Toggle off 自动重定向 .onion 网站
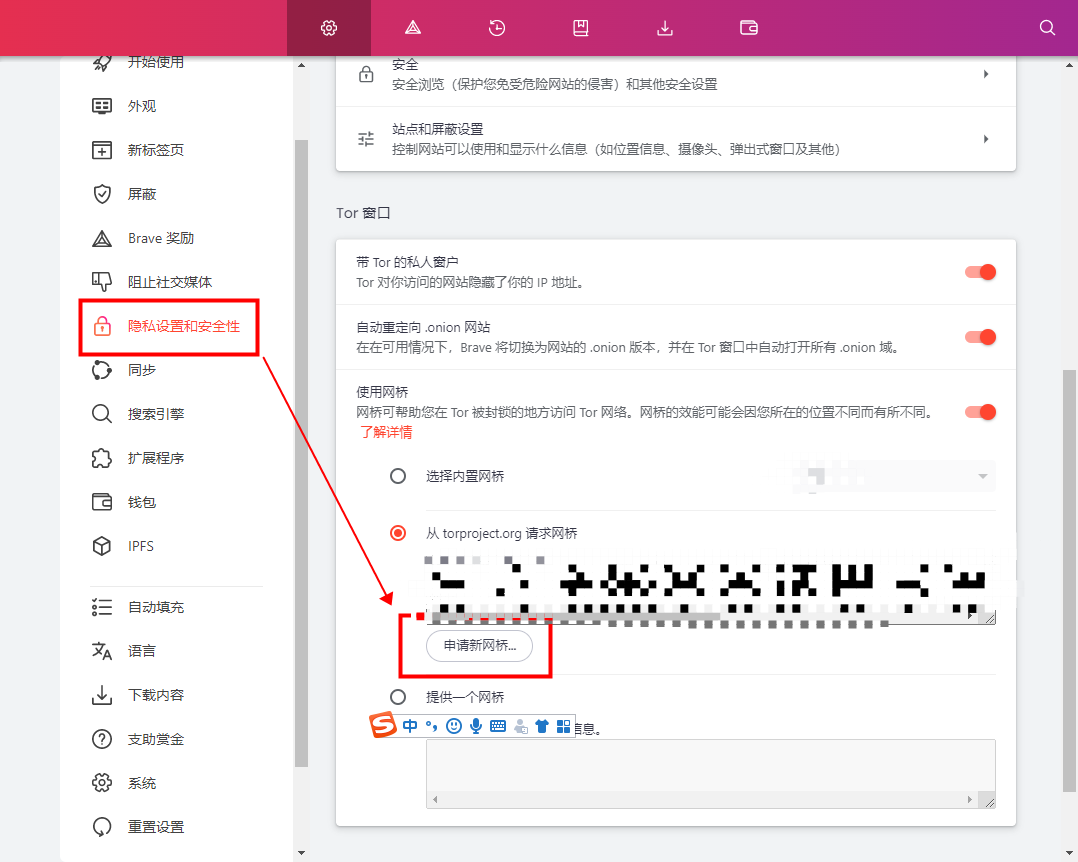1078x862 pixels. point(980,337)
